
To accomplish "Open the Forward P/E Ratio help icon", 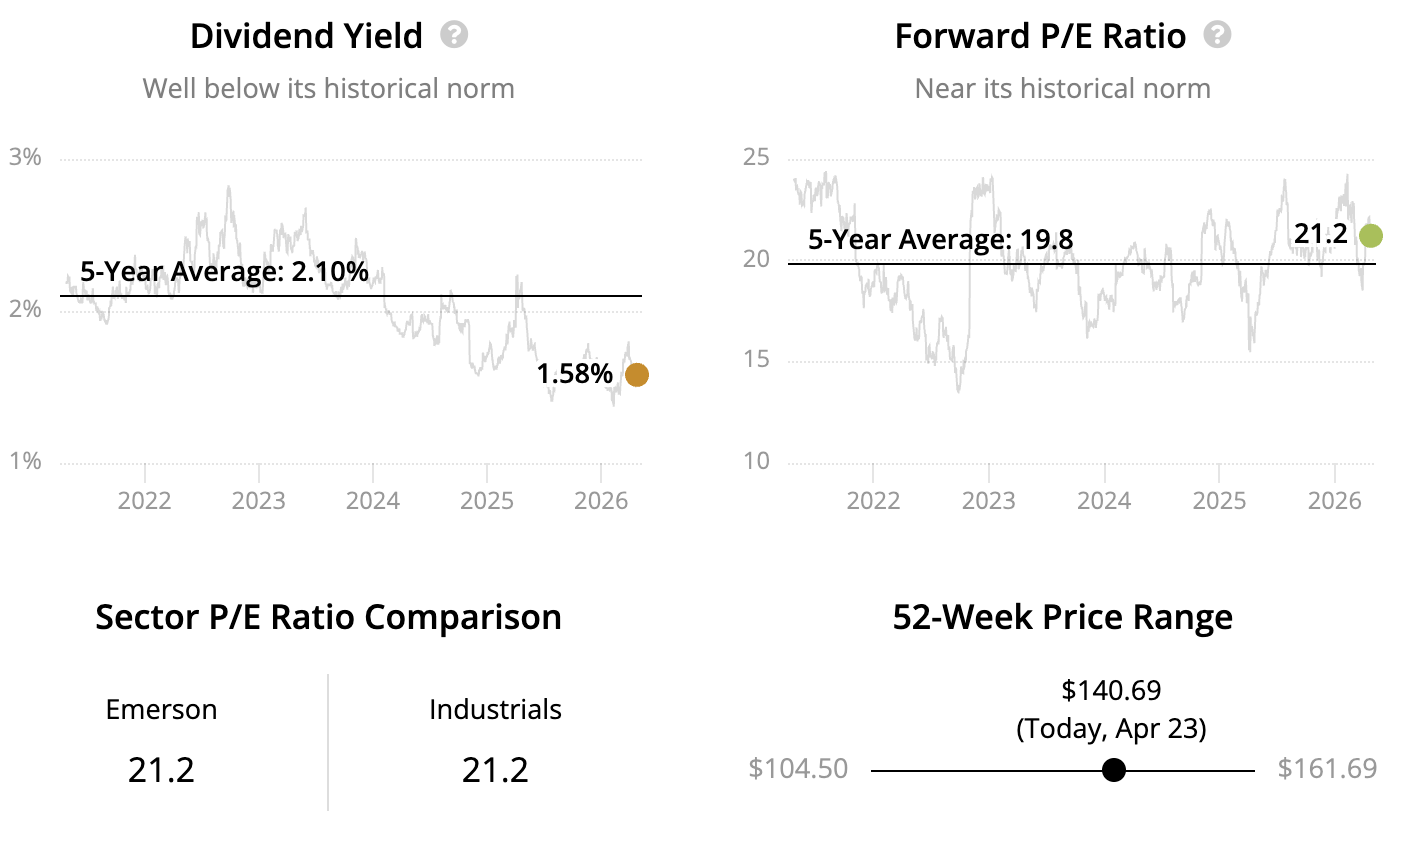I will [1217, 35].
